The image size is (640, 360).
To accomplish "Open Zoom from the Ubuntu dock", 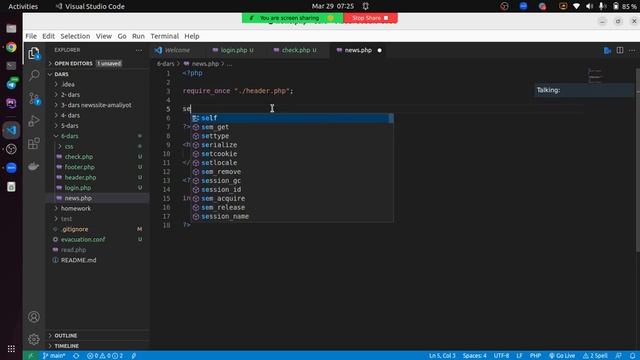I will 11,168.
